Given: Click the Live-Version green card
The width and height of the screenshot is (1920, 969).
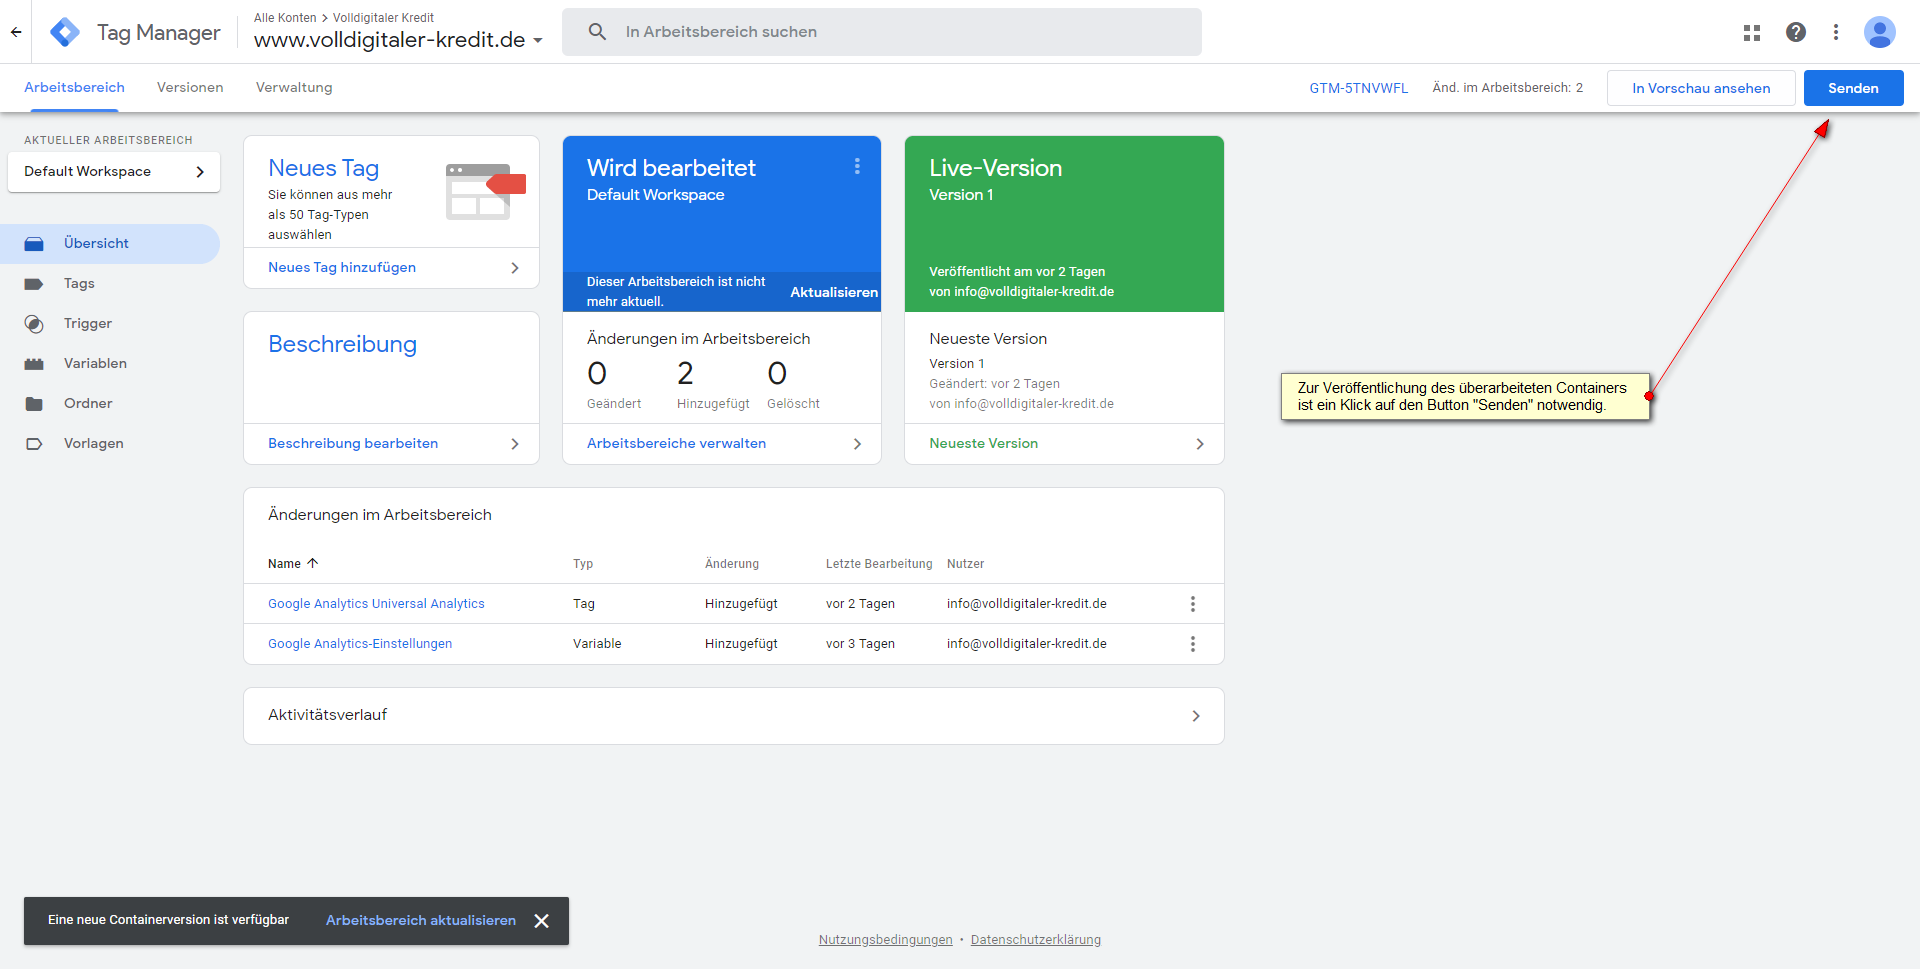Looking at the screenshot, I should 1064,224.
